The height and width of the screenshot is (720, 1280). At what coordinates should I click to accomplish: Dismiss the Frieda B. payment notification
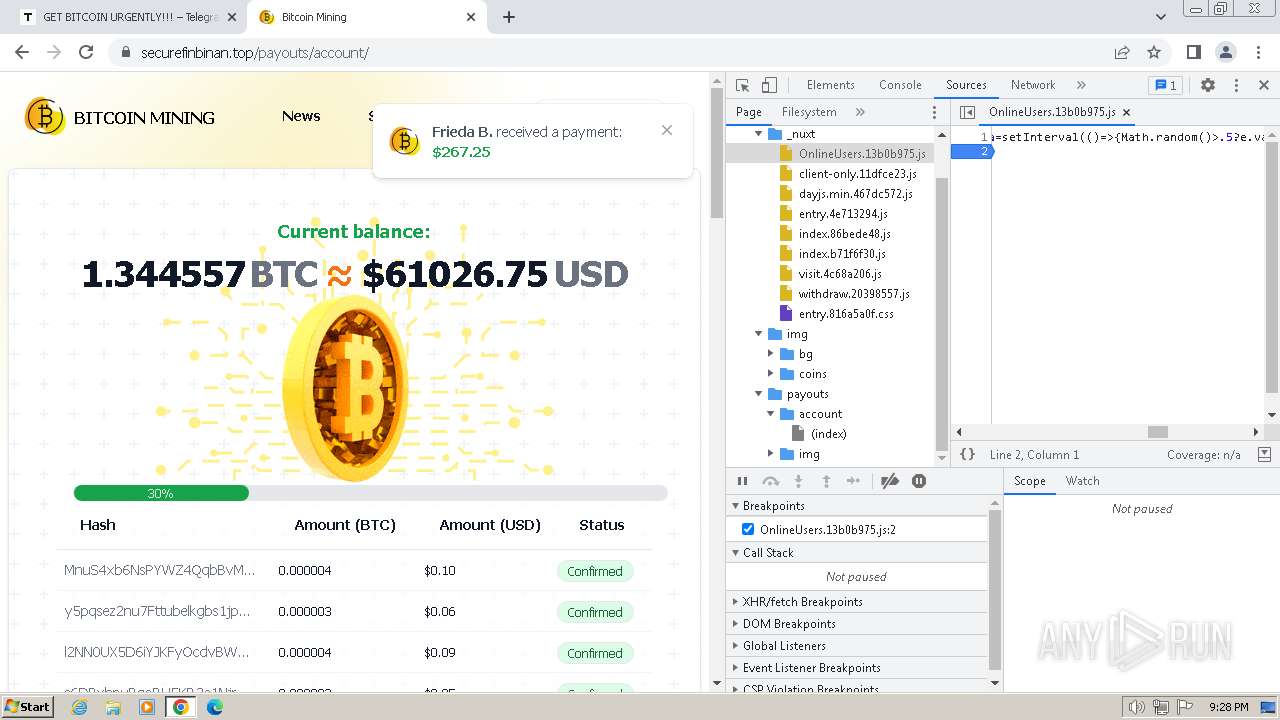click(667, 130)
